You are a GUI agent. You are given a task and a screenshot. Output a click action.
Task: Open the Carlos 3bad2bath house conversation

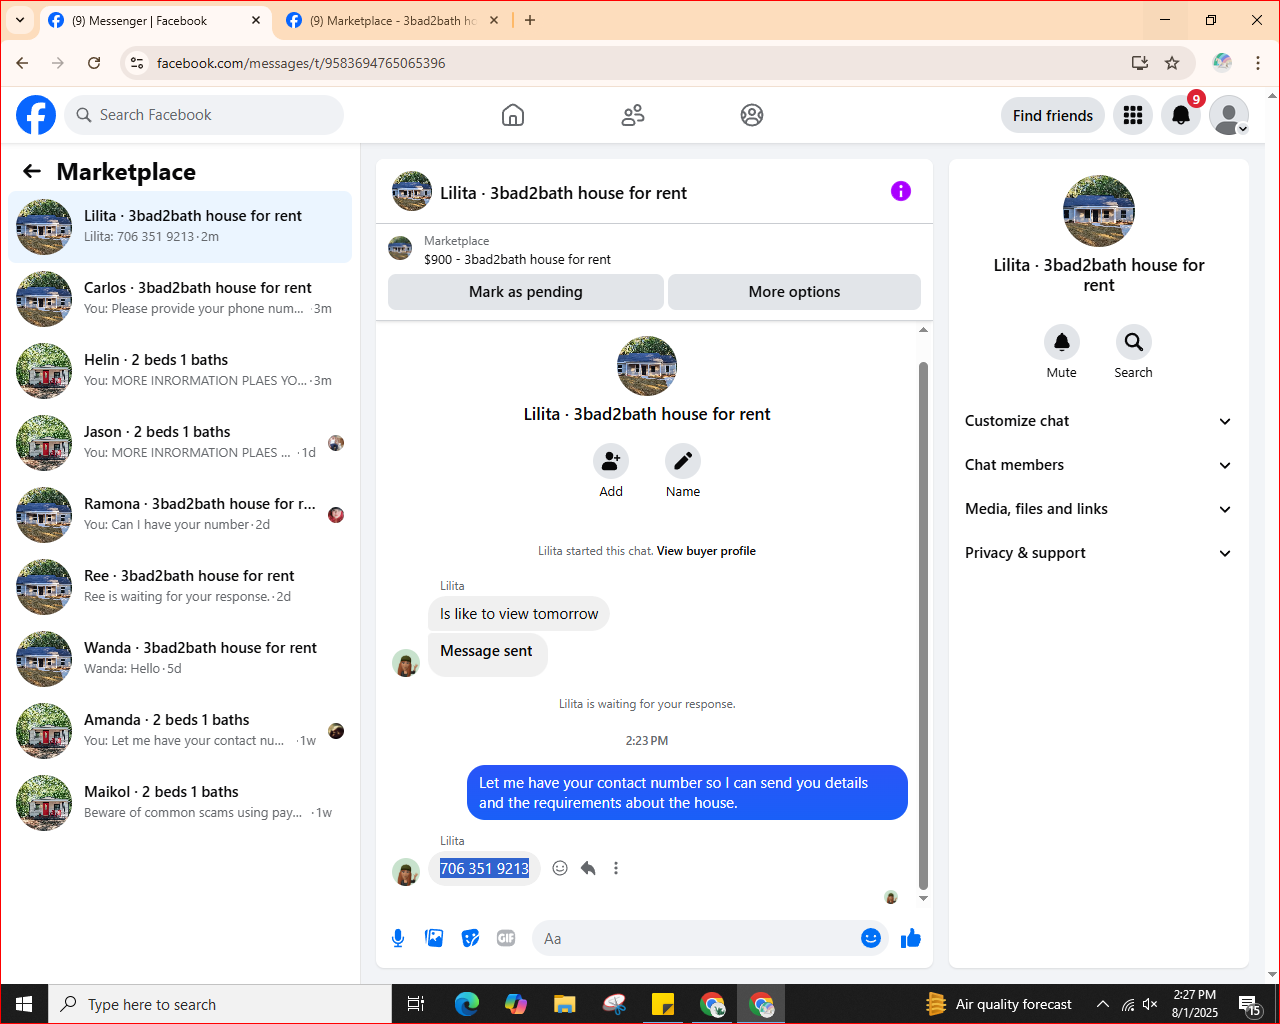(x=180, y=299)
